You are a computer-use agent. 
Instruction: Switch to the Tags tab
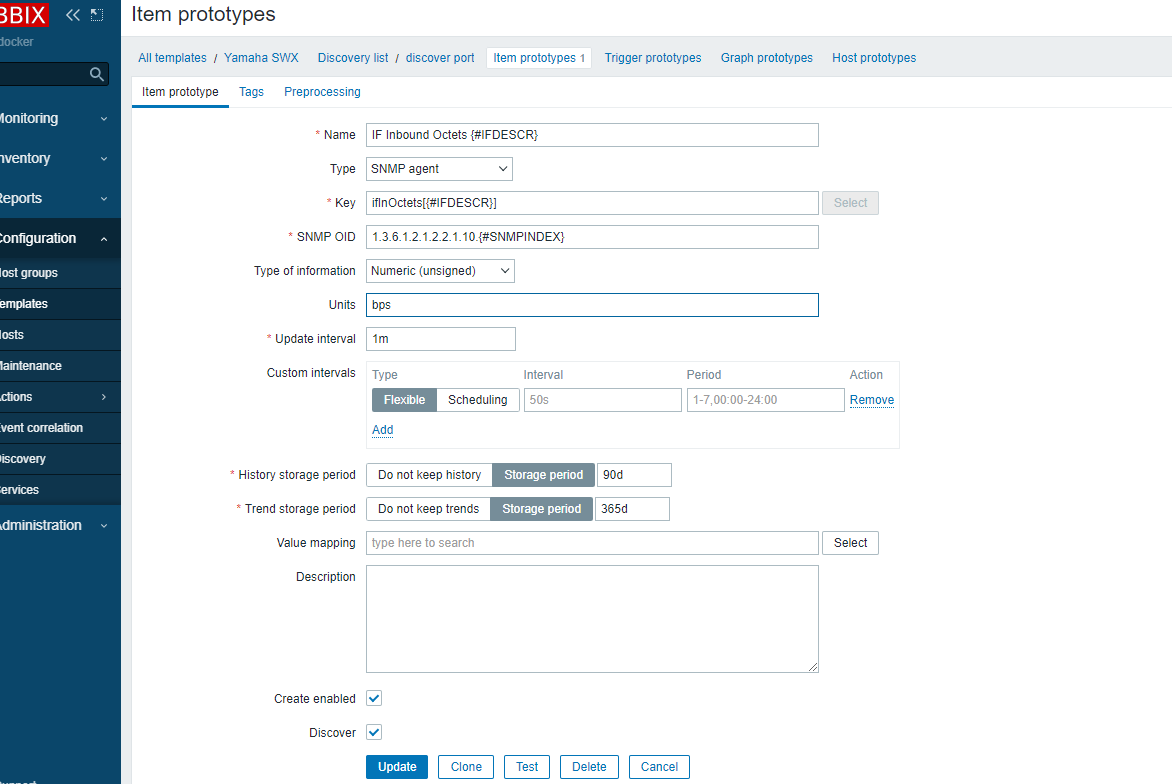251,92
